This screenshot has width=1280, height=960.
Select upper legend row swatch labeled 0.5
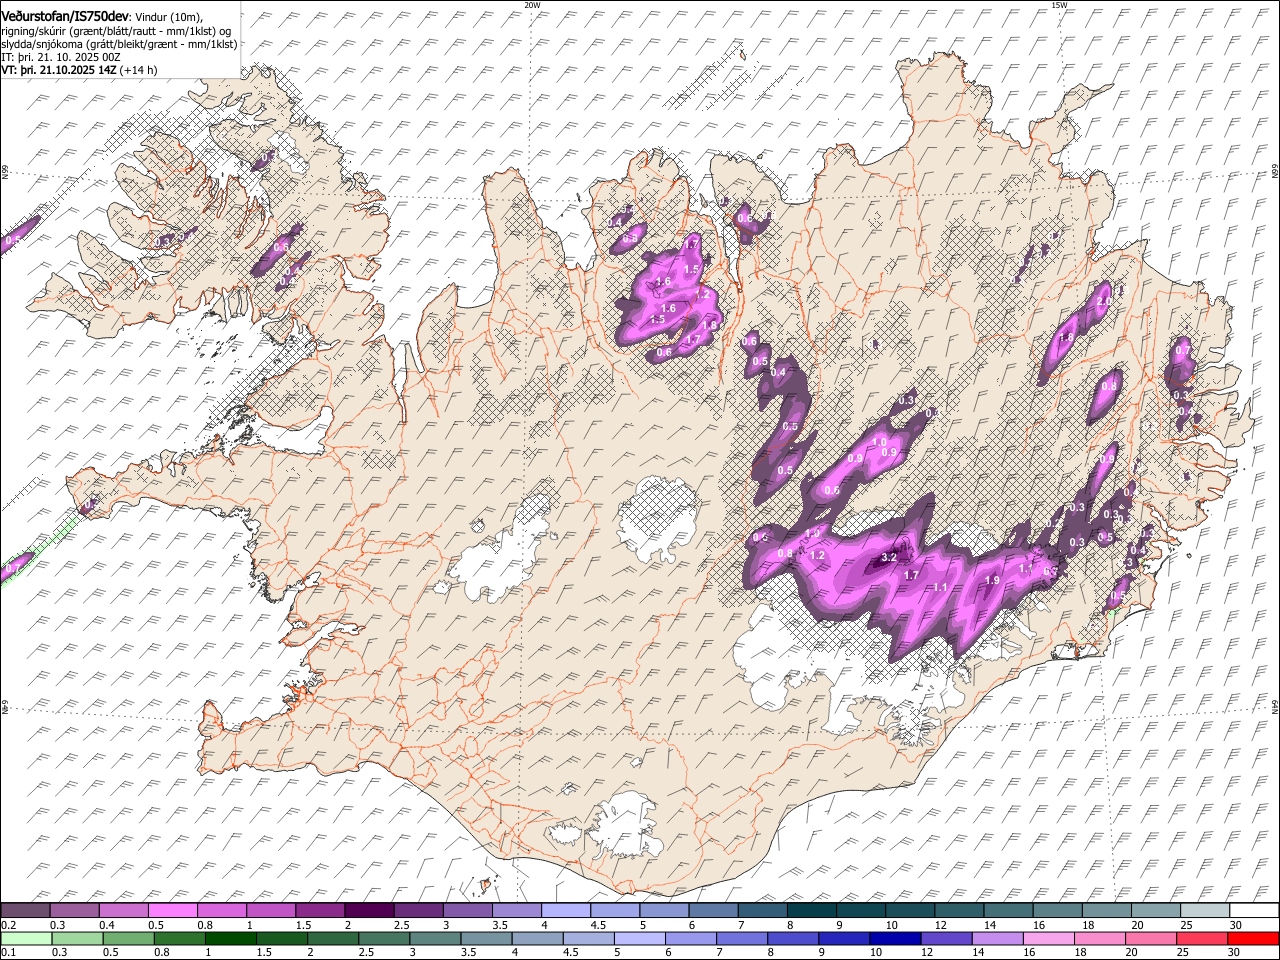pos(172,911)
